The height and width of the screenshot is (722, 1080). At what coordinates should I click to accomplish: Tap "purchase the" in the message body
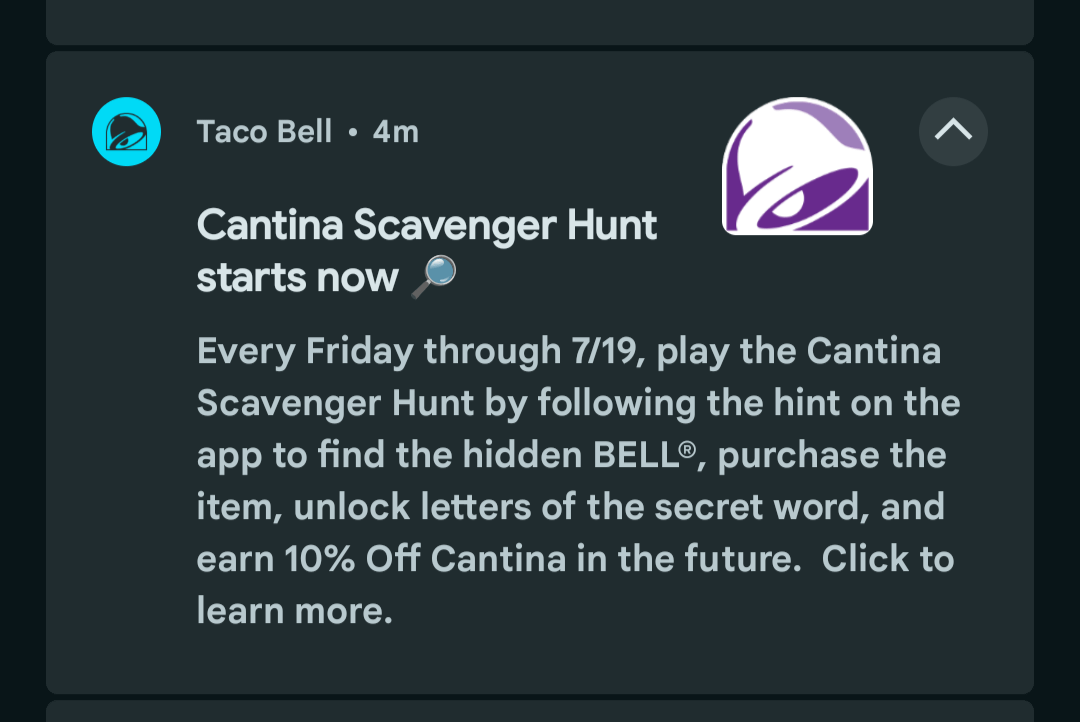click(x=832, y=455)
